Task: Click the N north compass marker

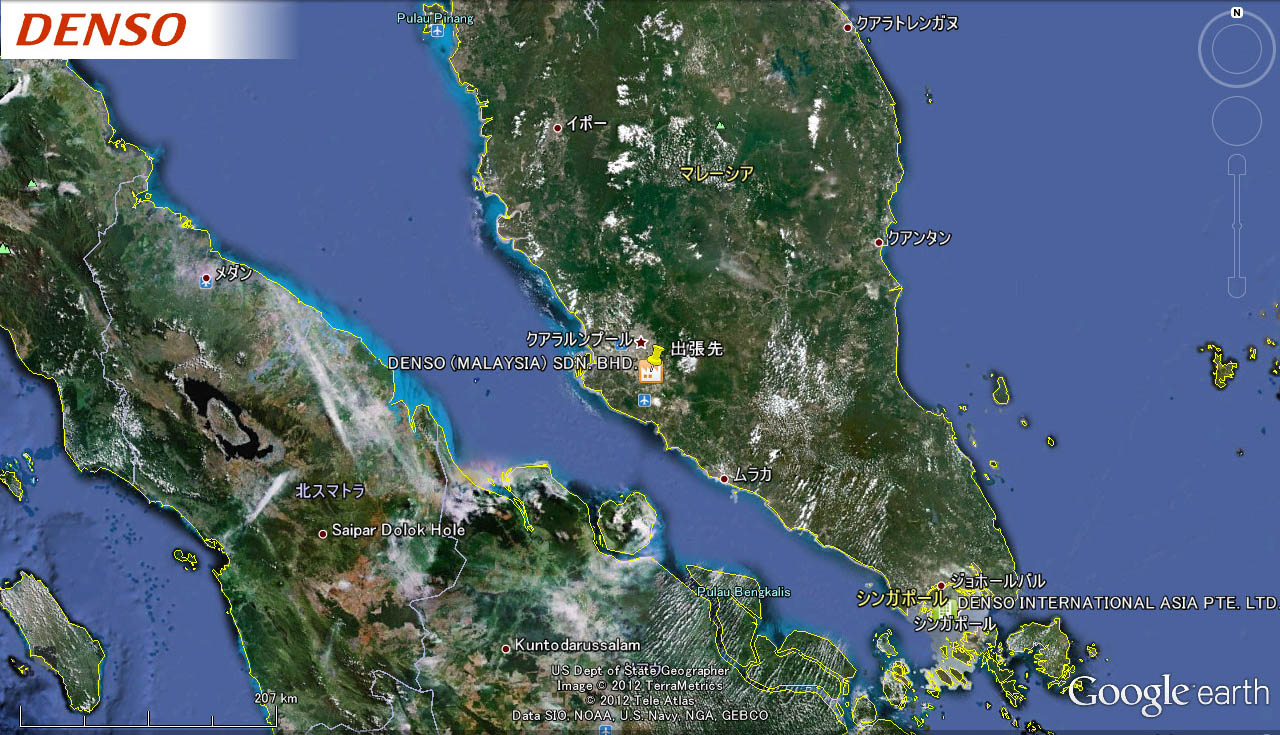Action: tap(1237, 13)
